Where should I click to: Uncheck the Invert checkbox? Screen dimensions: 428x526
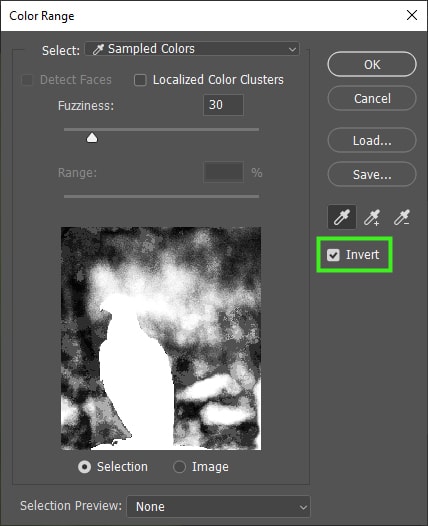[x=333, y=255]
